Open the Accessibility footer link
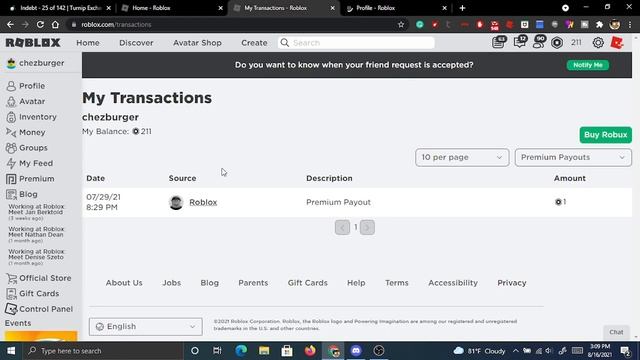The width and height of the screenshot is (640, 360). (x=453, y=282)
